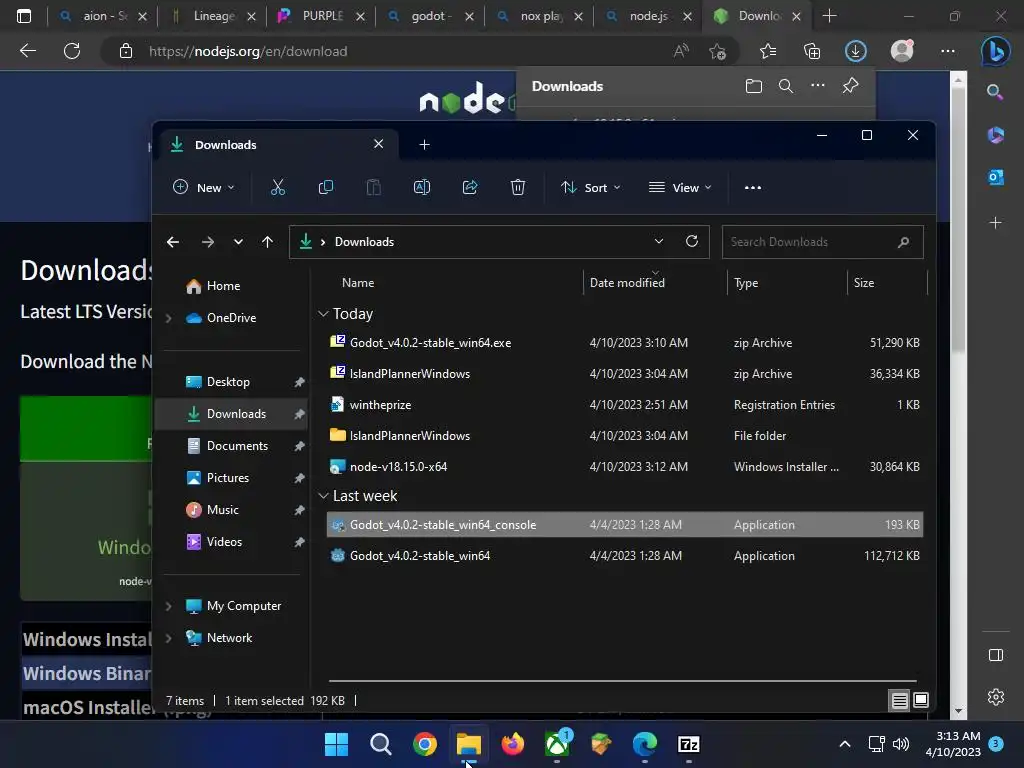This screenshot has width=1024, height=768.
Task: Click Read aloud icon in address bar
Action: [x=681, y=51]
